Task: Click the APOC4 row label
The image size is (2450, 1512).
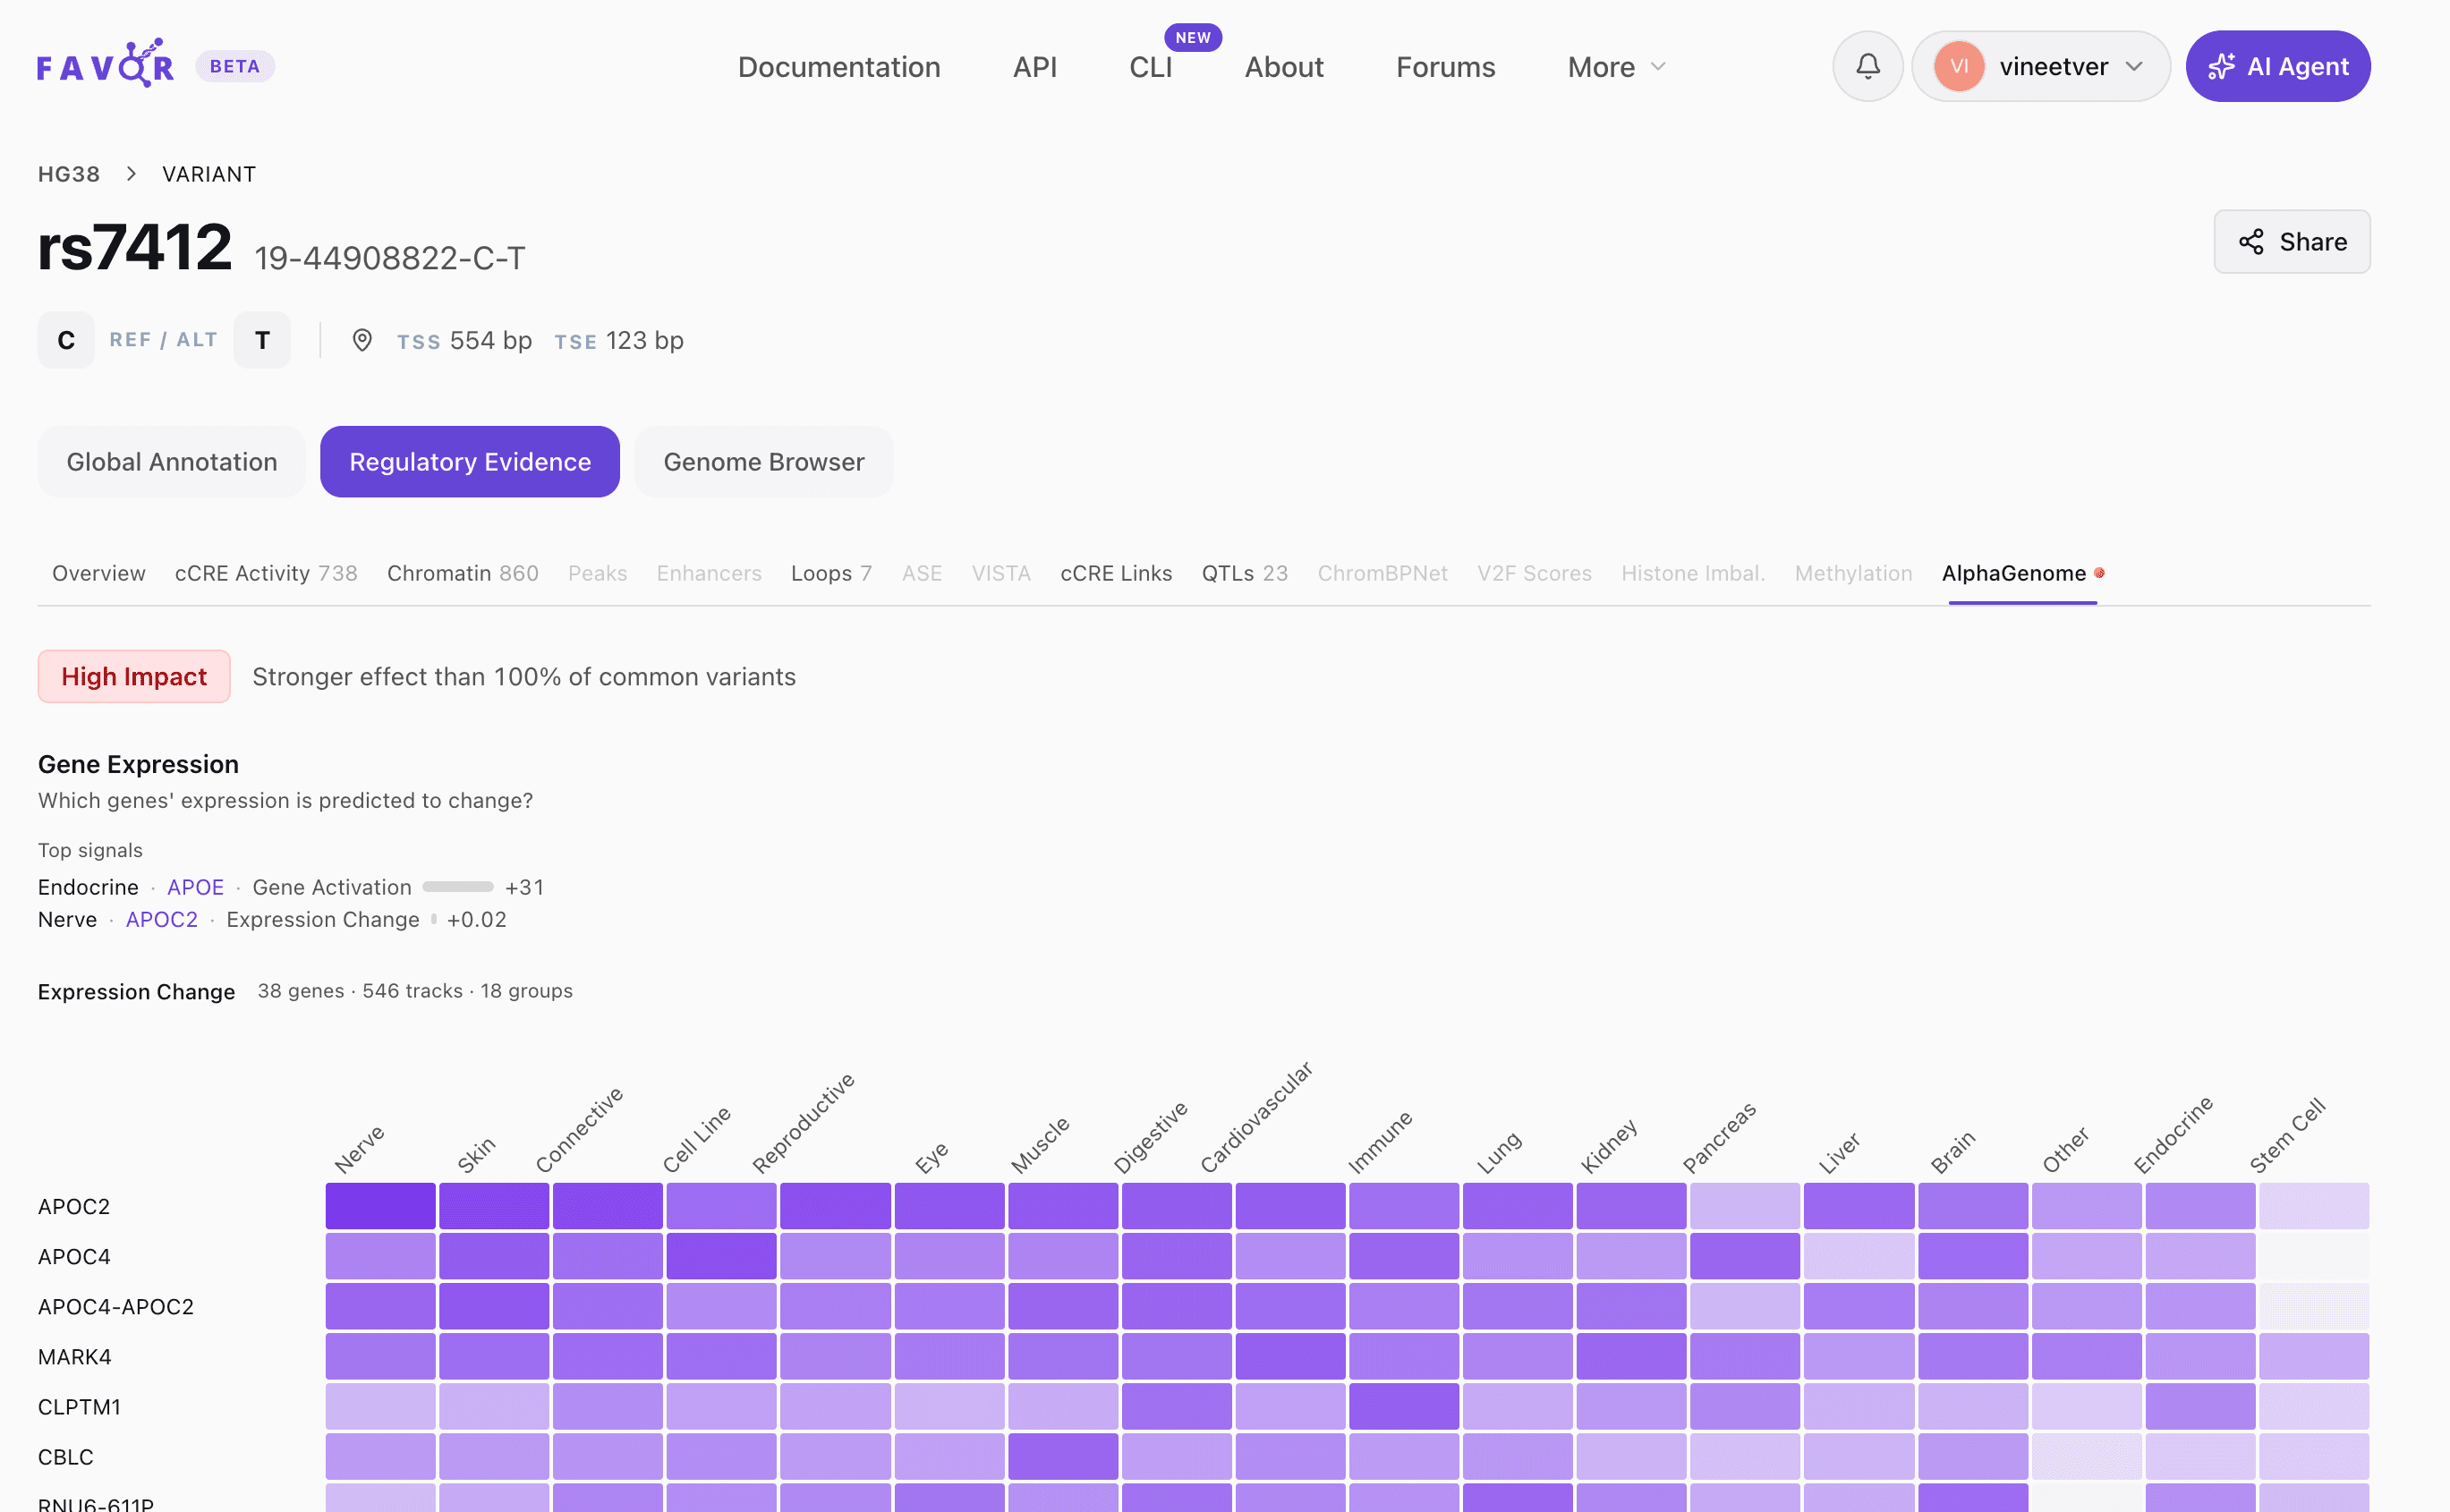Action: [74, 1256]
